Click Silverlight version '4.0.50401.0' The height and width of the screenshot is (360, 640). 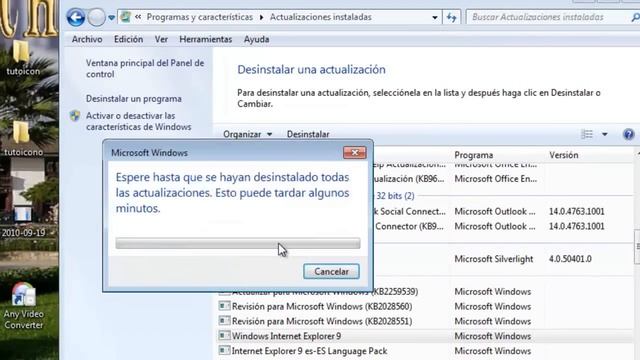[x=570, y=259]
